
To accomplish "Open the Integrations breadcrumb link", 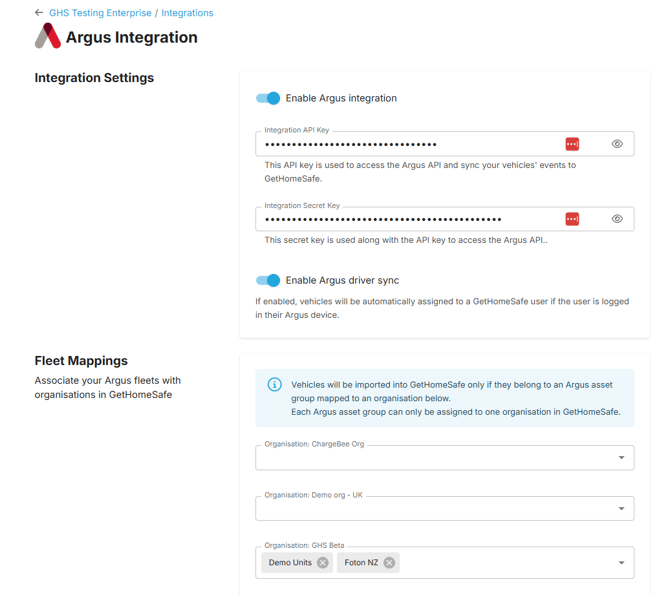I will tap(187, 13).
